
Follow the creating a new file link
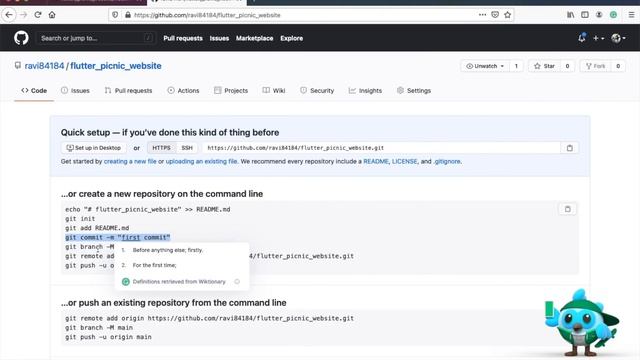click(130, 161)
